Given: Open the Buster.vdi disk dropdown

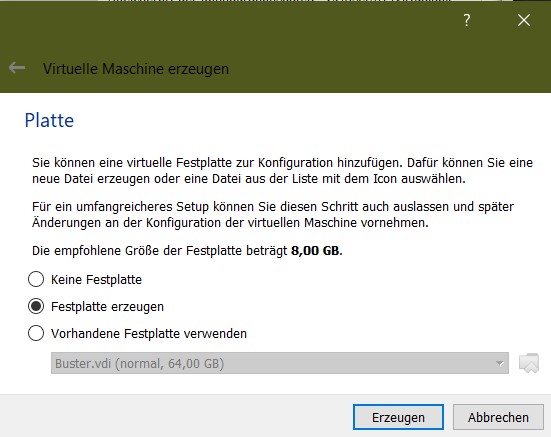Looking at the screenshot, I should (x=280, y=363).
